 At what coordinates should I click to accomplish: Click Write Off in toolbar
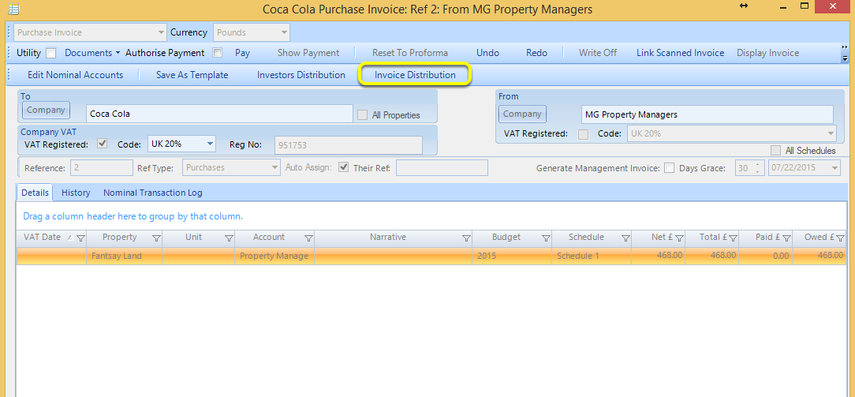(598, 53)
